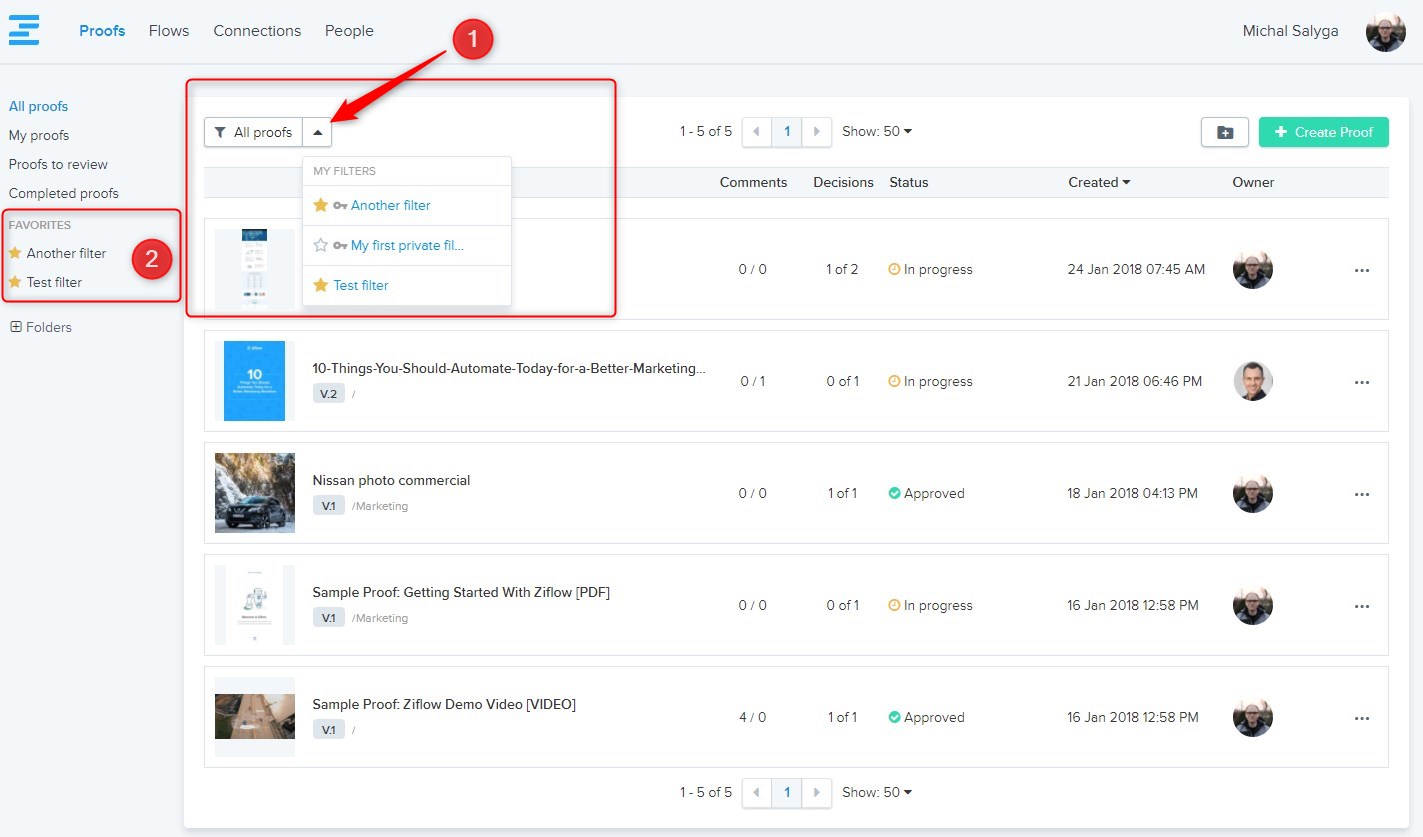Star My first private filter as favorite
This screenshot has width=1423, height=837.
(x=321, y=245)
